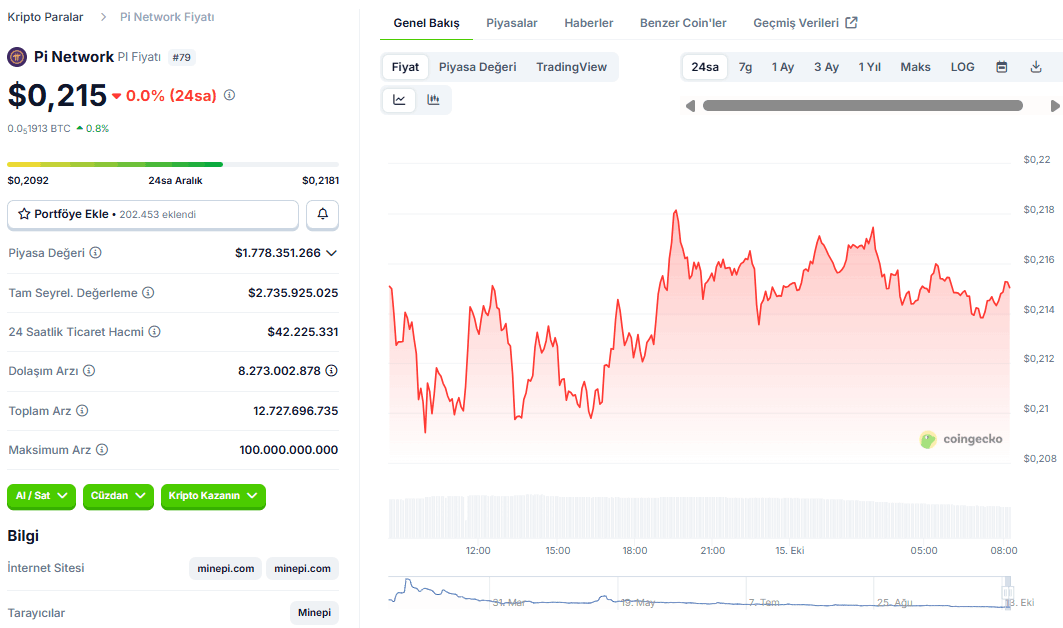
Task: Select Piyasa Değeri chart mode
Action: pyautogui.click(x=477, y=67)
